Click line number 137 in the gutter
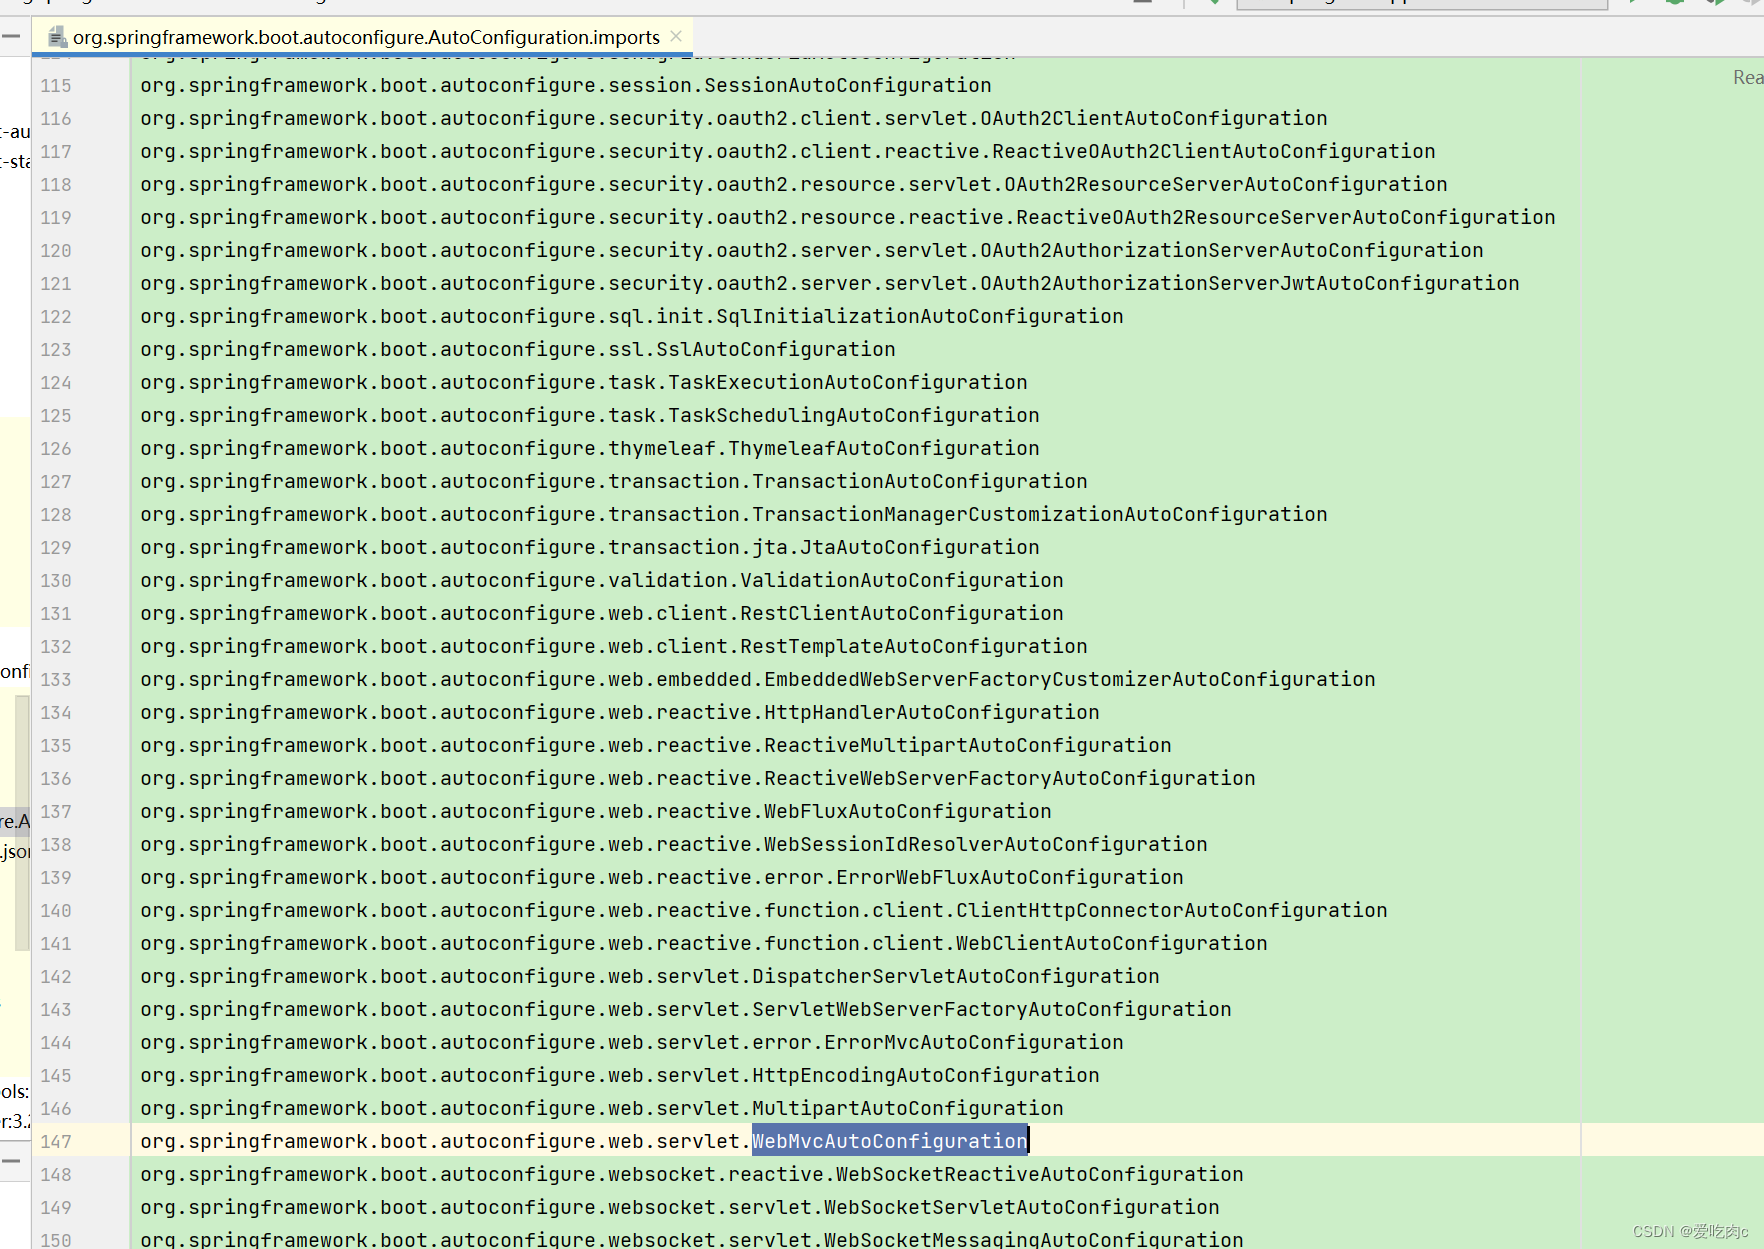 [56, 812]
